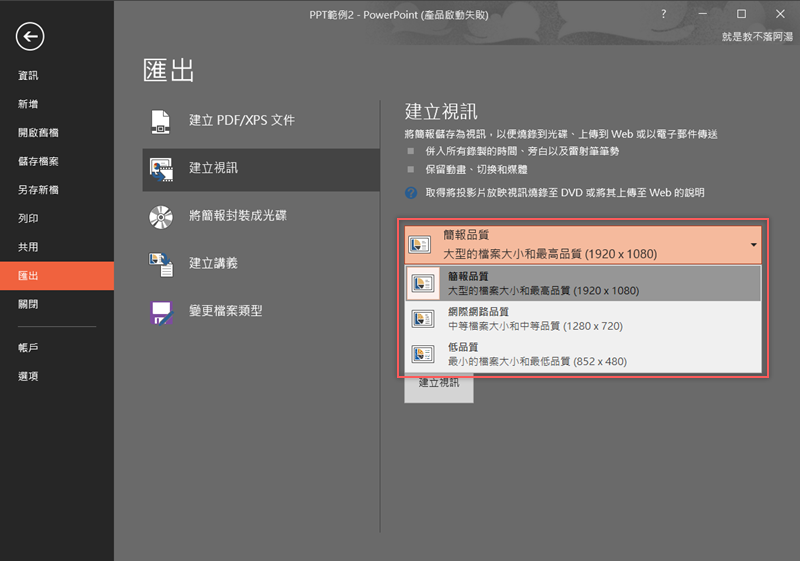This screenshot has width=800, height=561.
Task: Open the DVD burning help link
Action: 565,193
